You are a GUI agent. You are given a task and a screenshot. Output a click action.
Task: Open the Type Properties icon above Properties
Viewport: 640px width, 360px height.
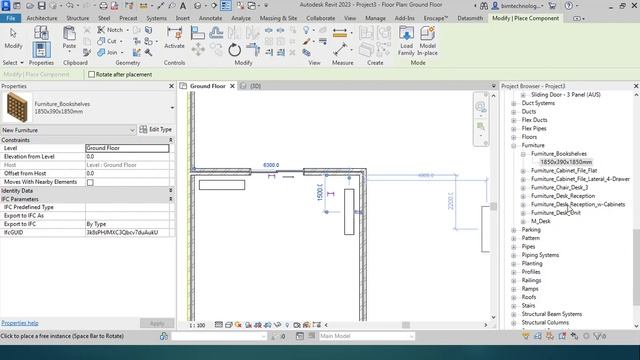(x=41, y=32)
